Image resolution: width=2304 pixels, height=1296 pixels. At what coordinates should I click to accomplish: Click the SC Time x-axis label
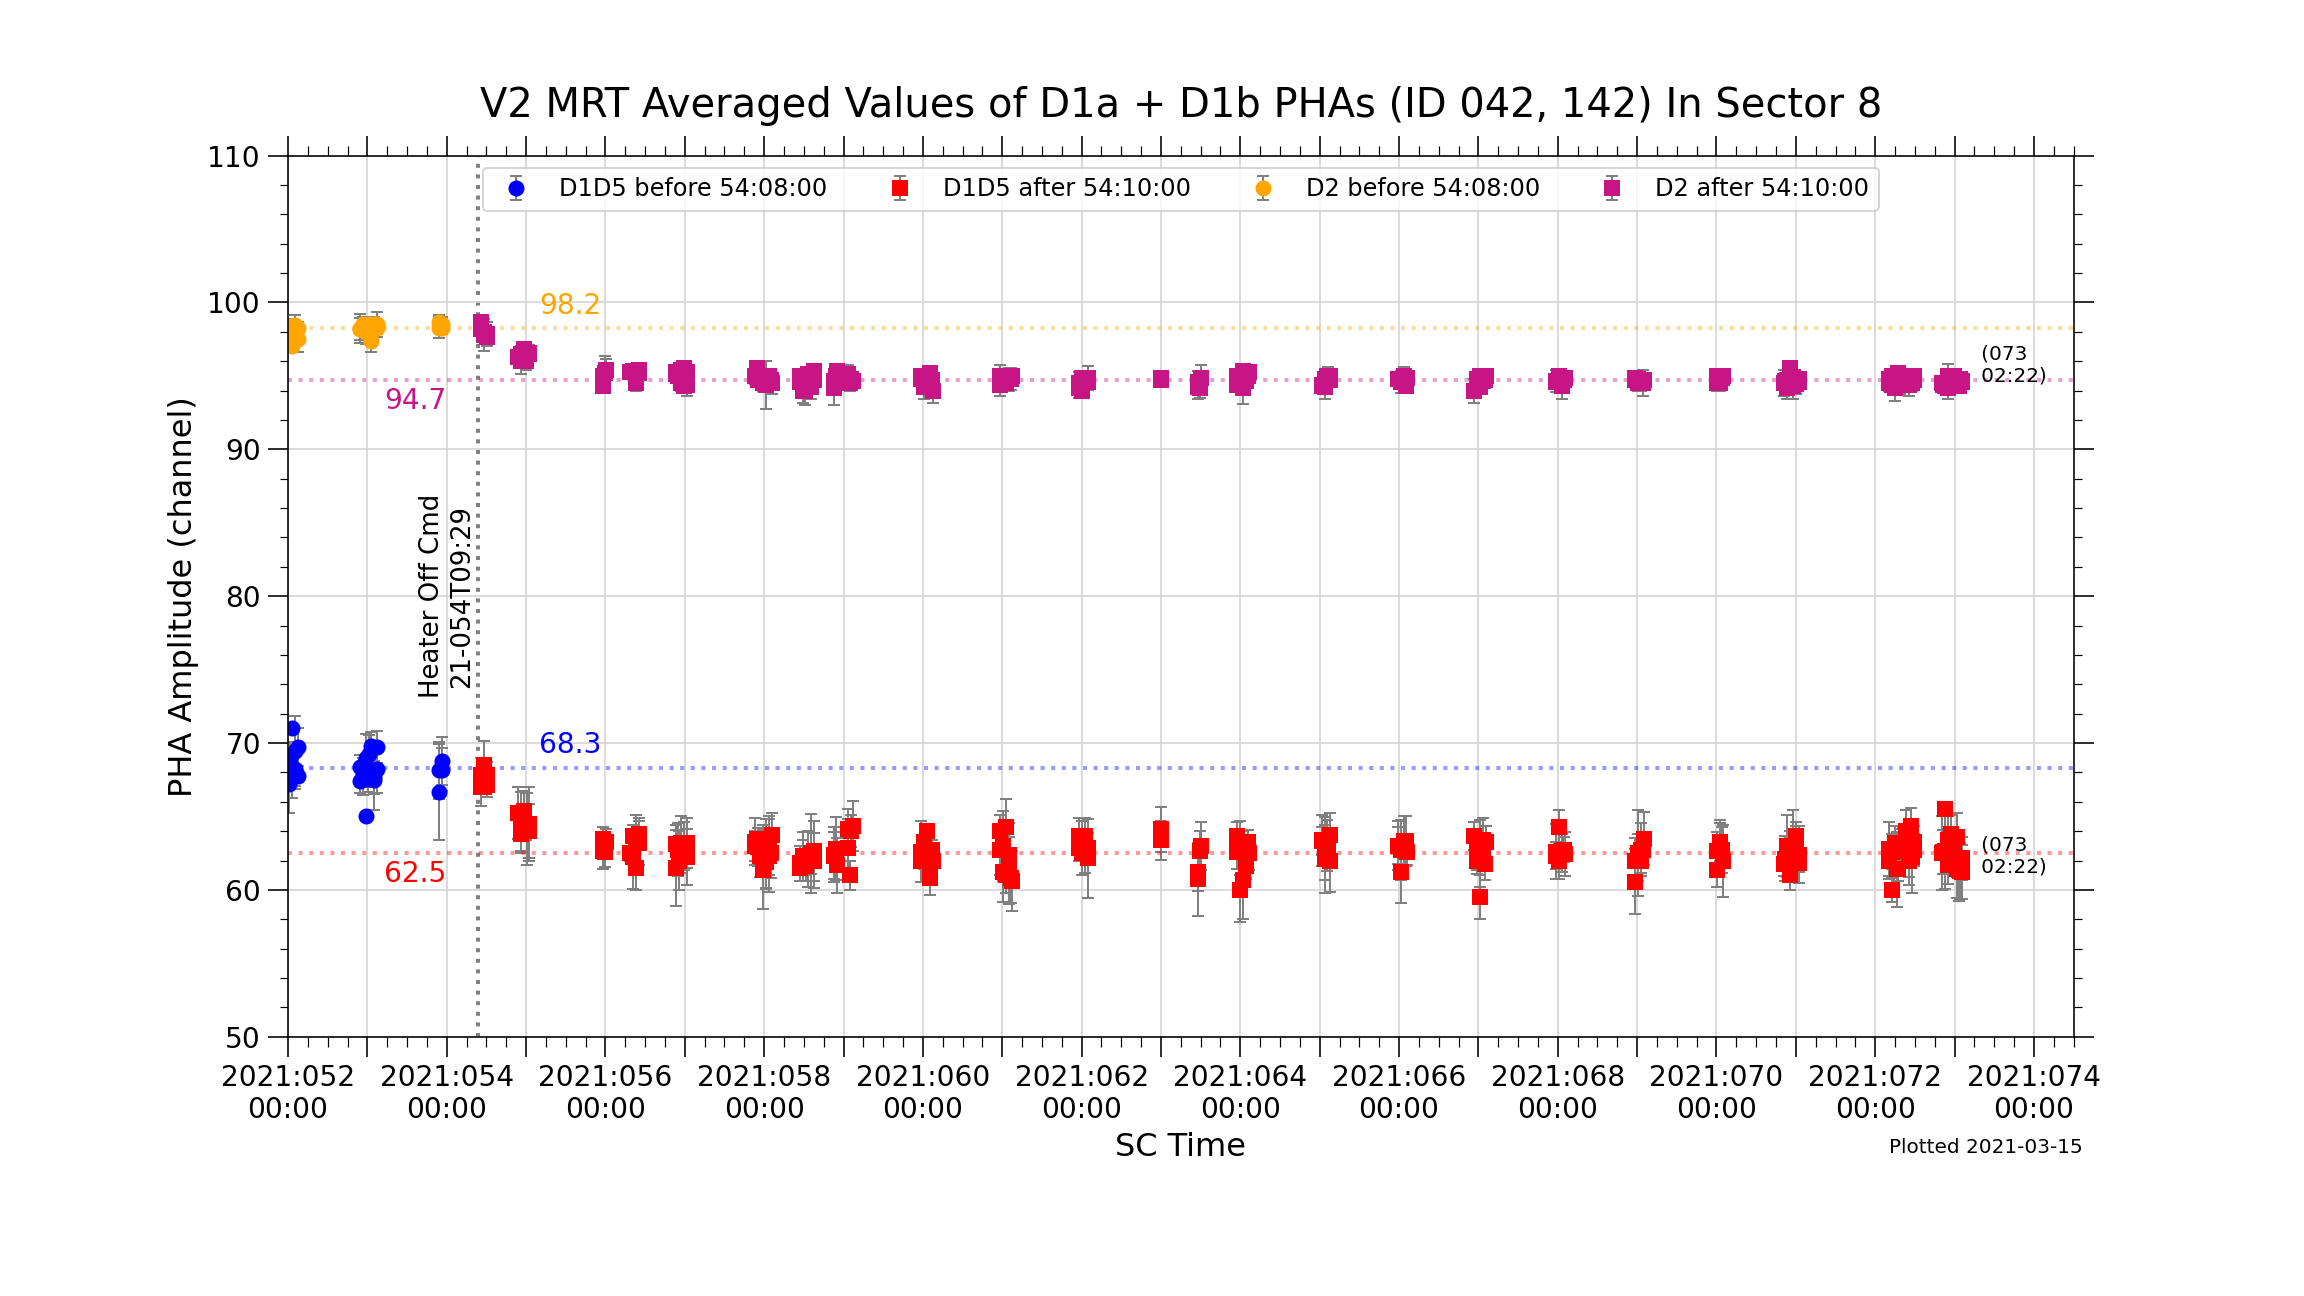pos(1180,1145)
